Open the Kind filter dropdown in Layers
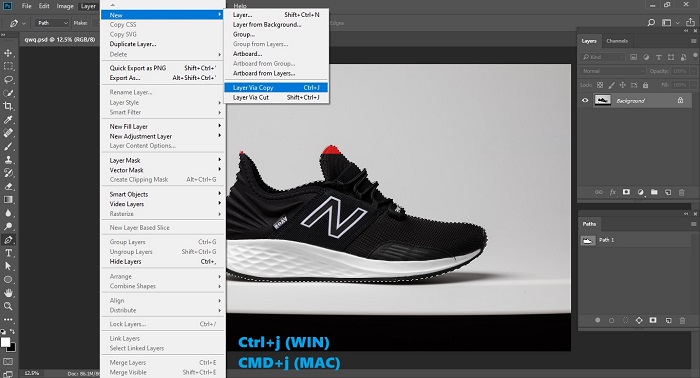The width and height of the screenshot is (700, 378). pos(602,57)
